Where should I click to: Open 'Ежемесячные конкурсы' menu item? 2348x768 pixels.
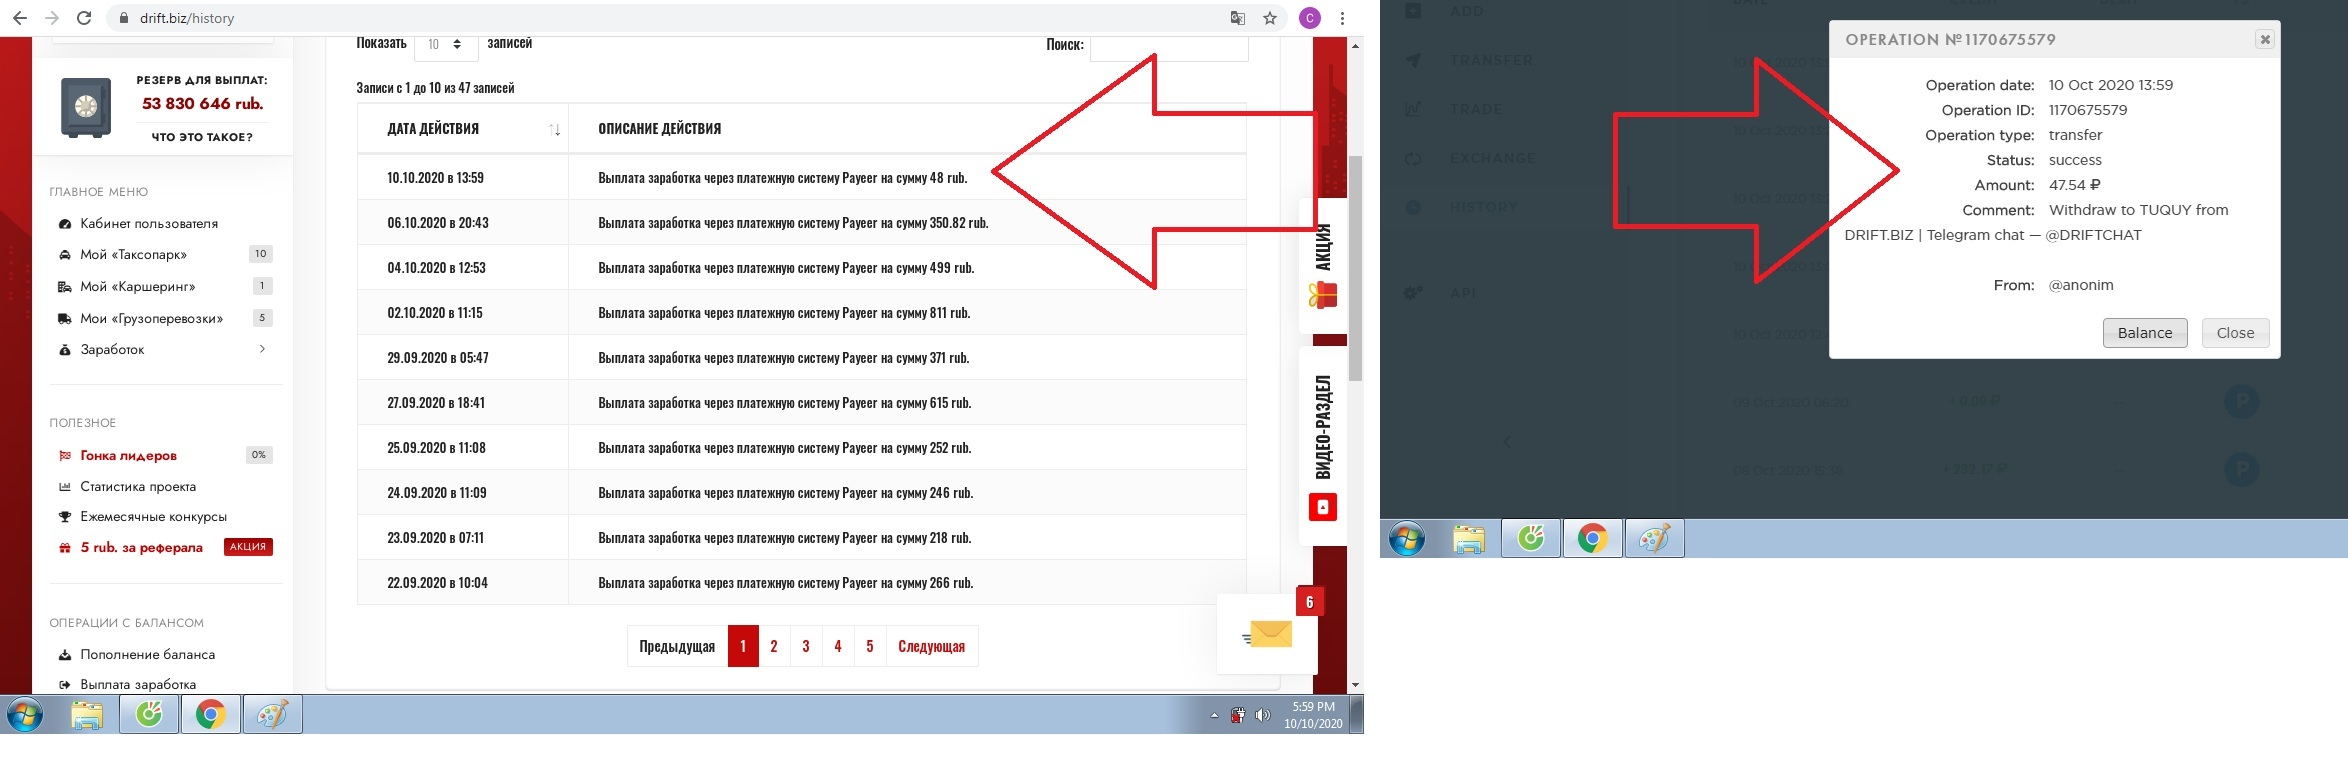[153, 517]
